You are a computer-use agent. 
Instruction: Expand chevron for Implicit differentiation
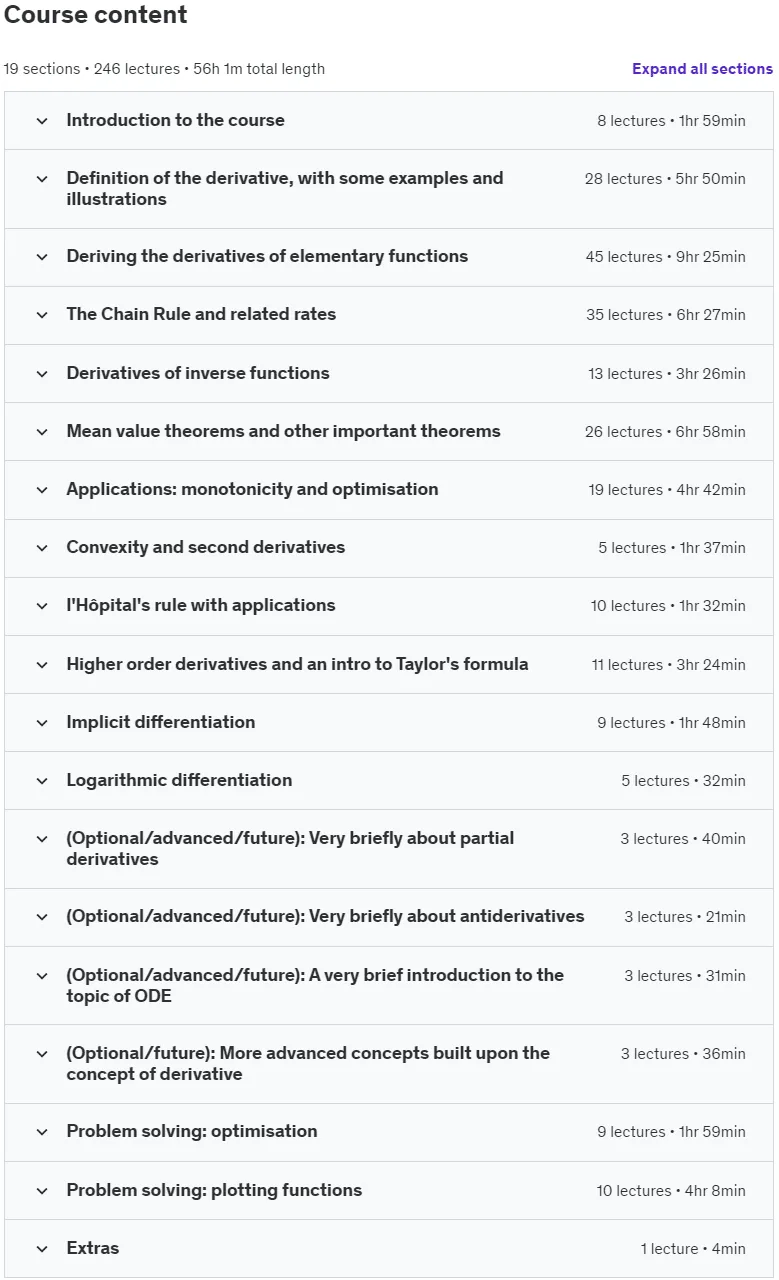pos(42,723)
